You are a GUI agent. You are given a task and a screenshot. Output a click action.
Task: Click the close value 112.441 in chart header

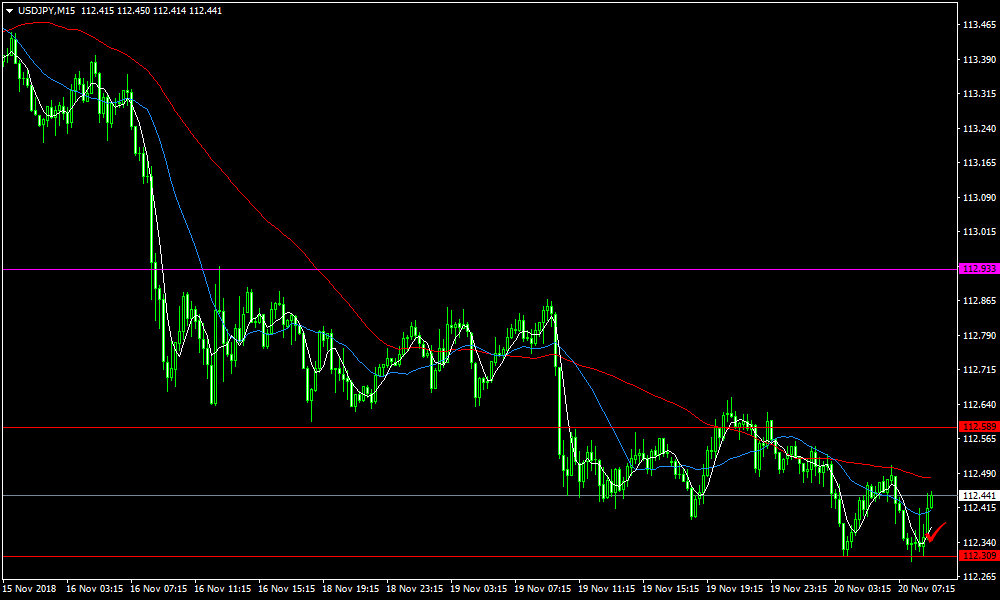tap(205, 11)
